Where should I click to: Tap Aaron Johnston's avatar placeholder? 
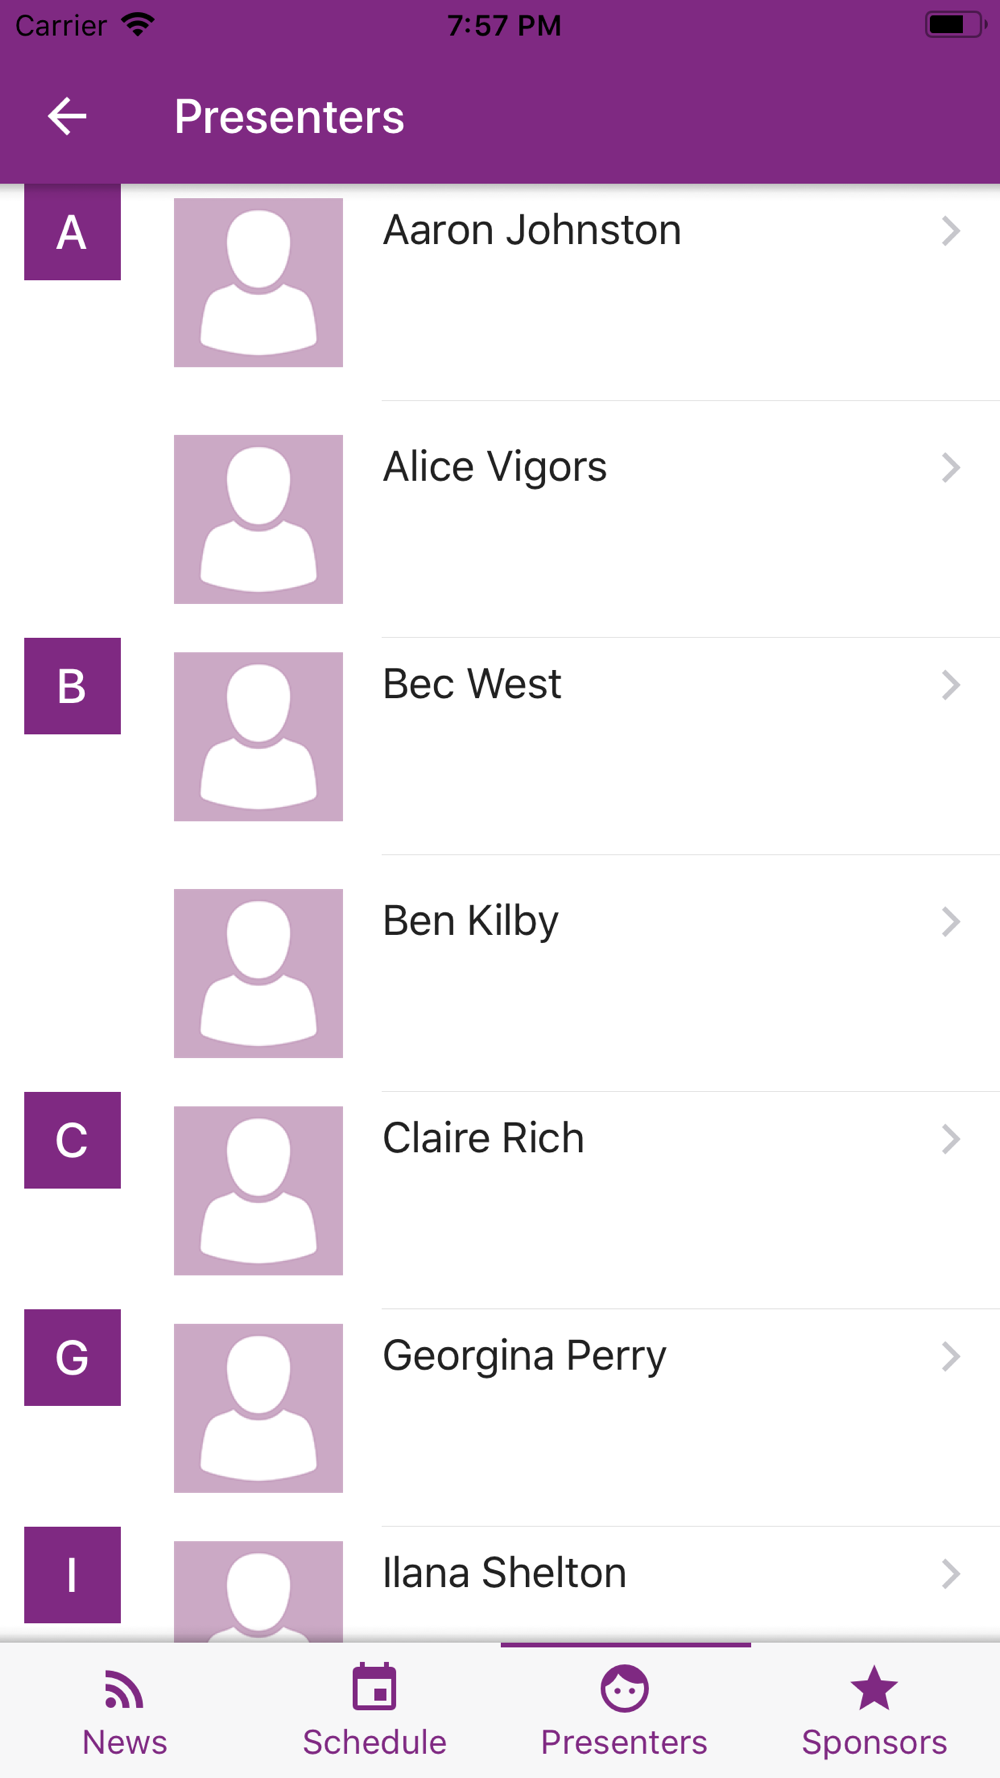click(258, 282)
